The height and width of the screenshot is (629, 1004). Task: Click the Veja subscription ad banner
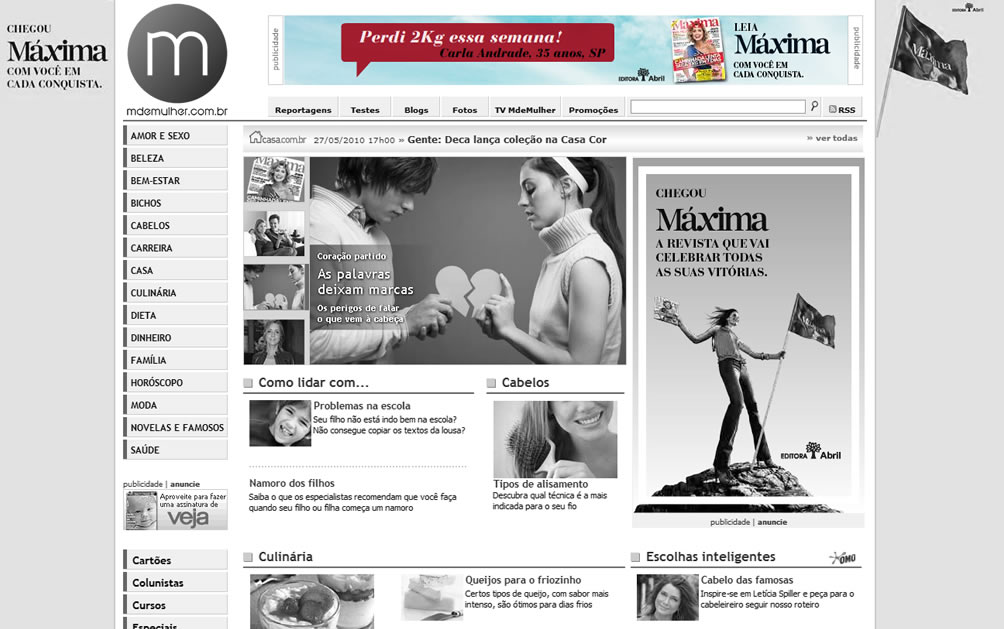point(175,510)
